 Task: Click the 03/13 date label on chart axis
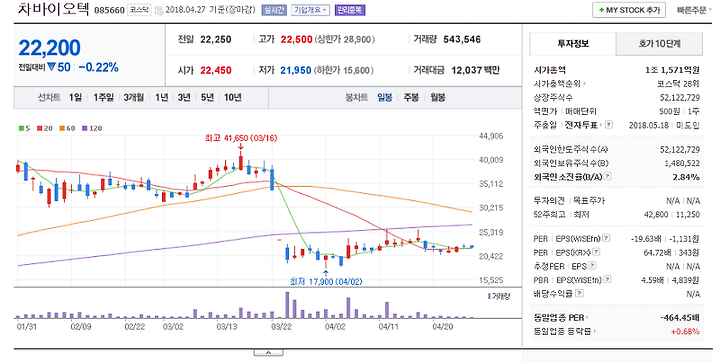[227, 327]
